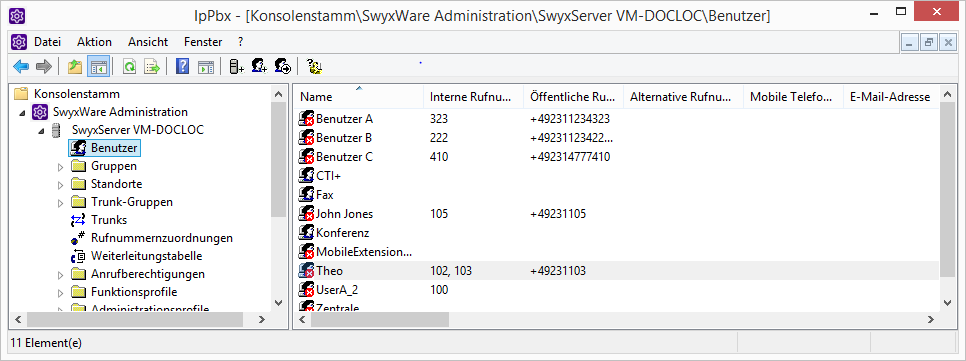Sort by the Name column header
This screenshot has height=361, width=966.
point(359,97)
